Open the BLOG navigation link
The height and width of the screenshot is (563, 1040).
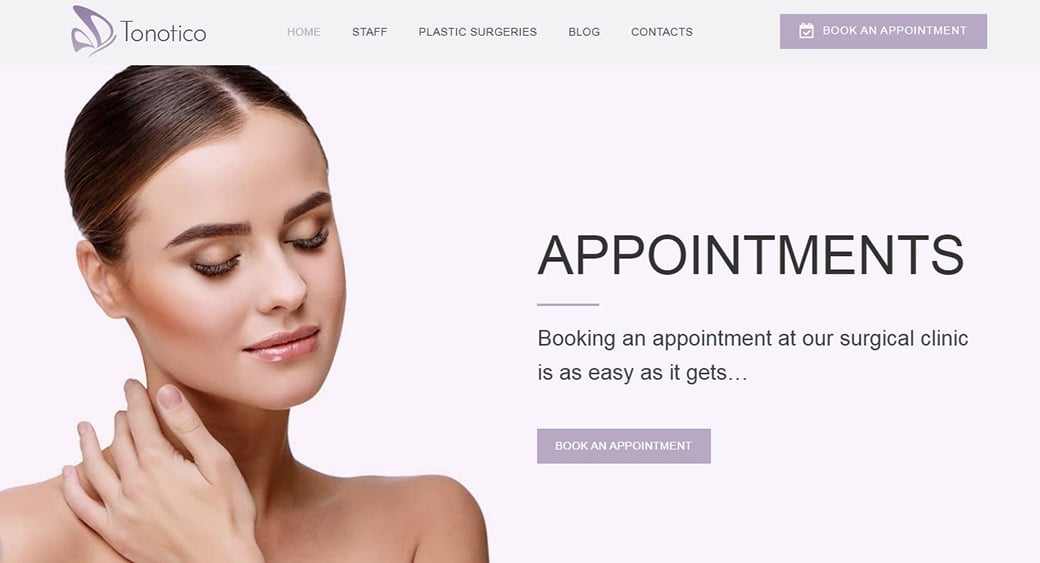(584, 32)
